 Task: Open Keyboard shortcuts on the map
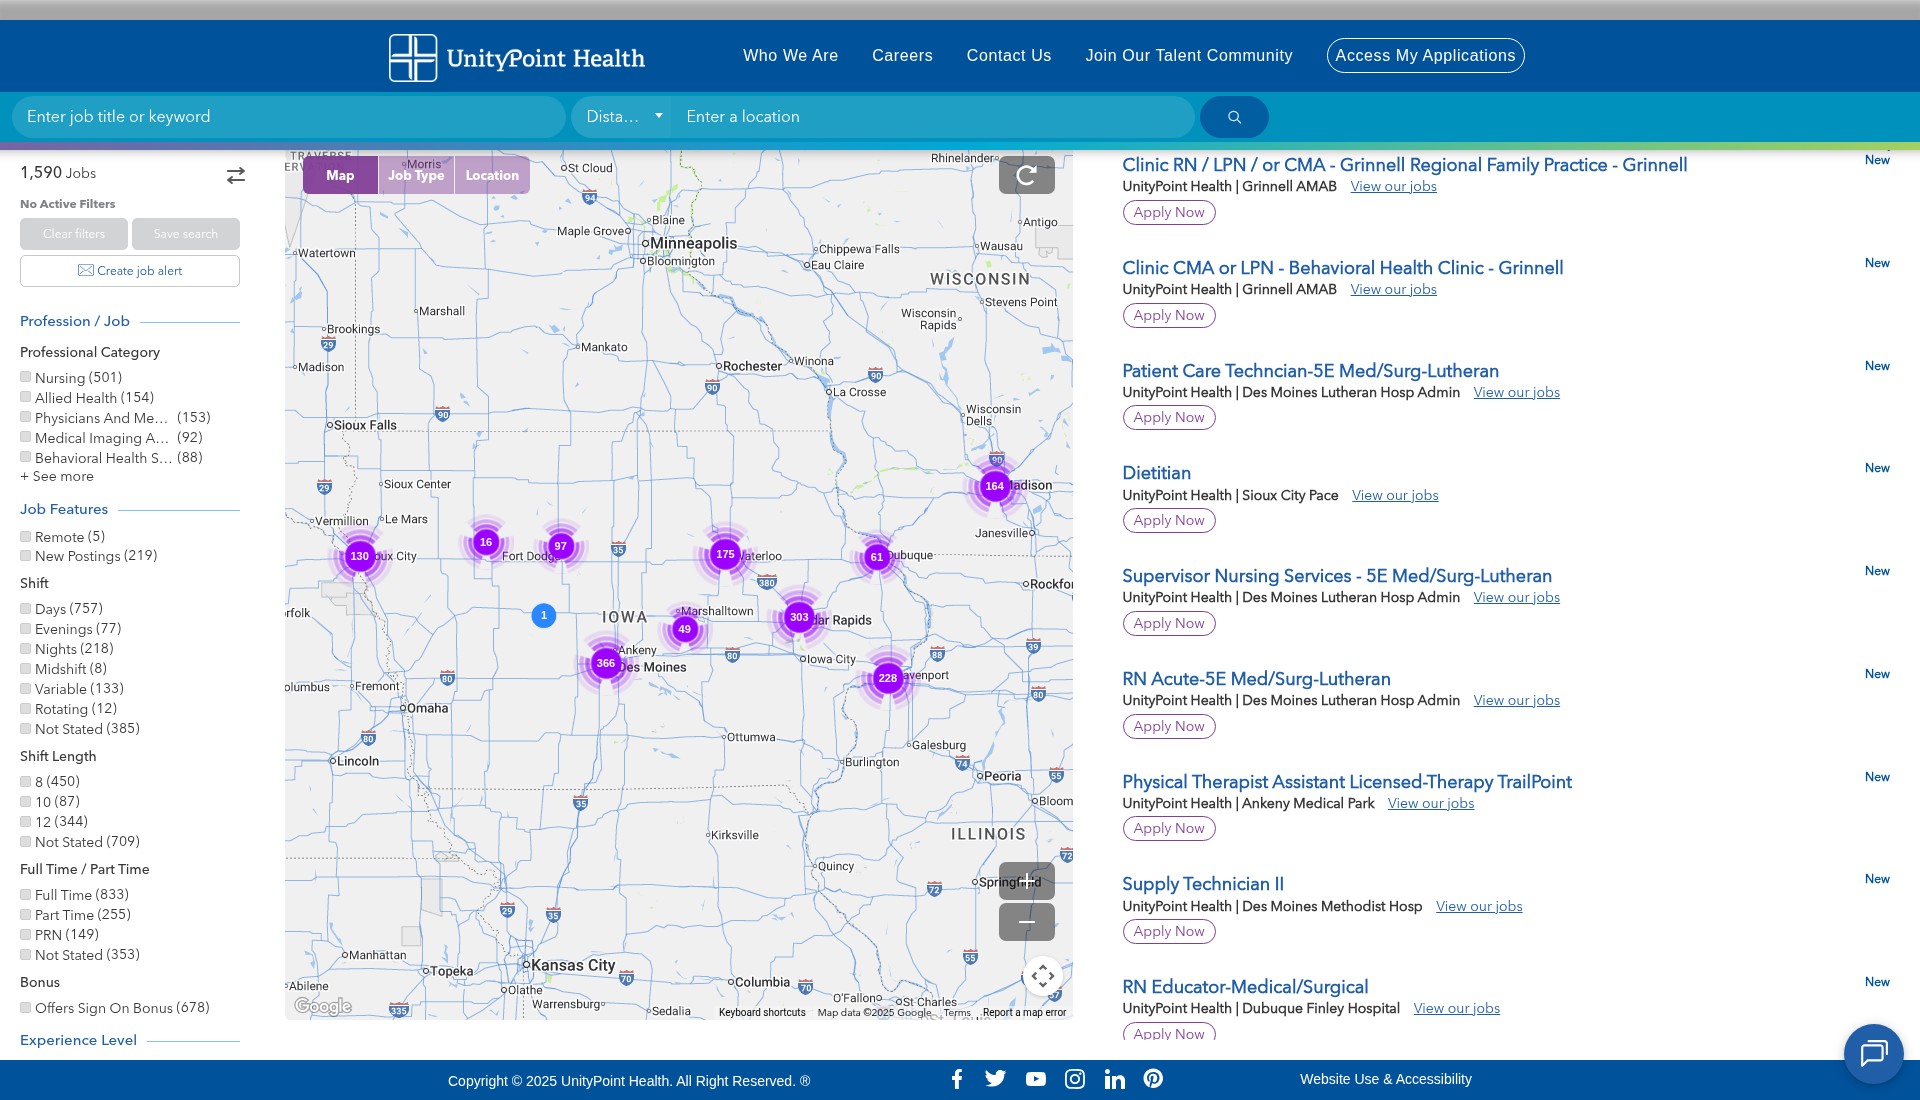click(x=762, y=1013)
